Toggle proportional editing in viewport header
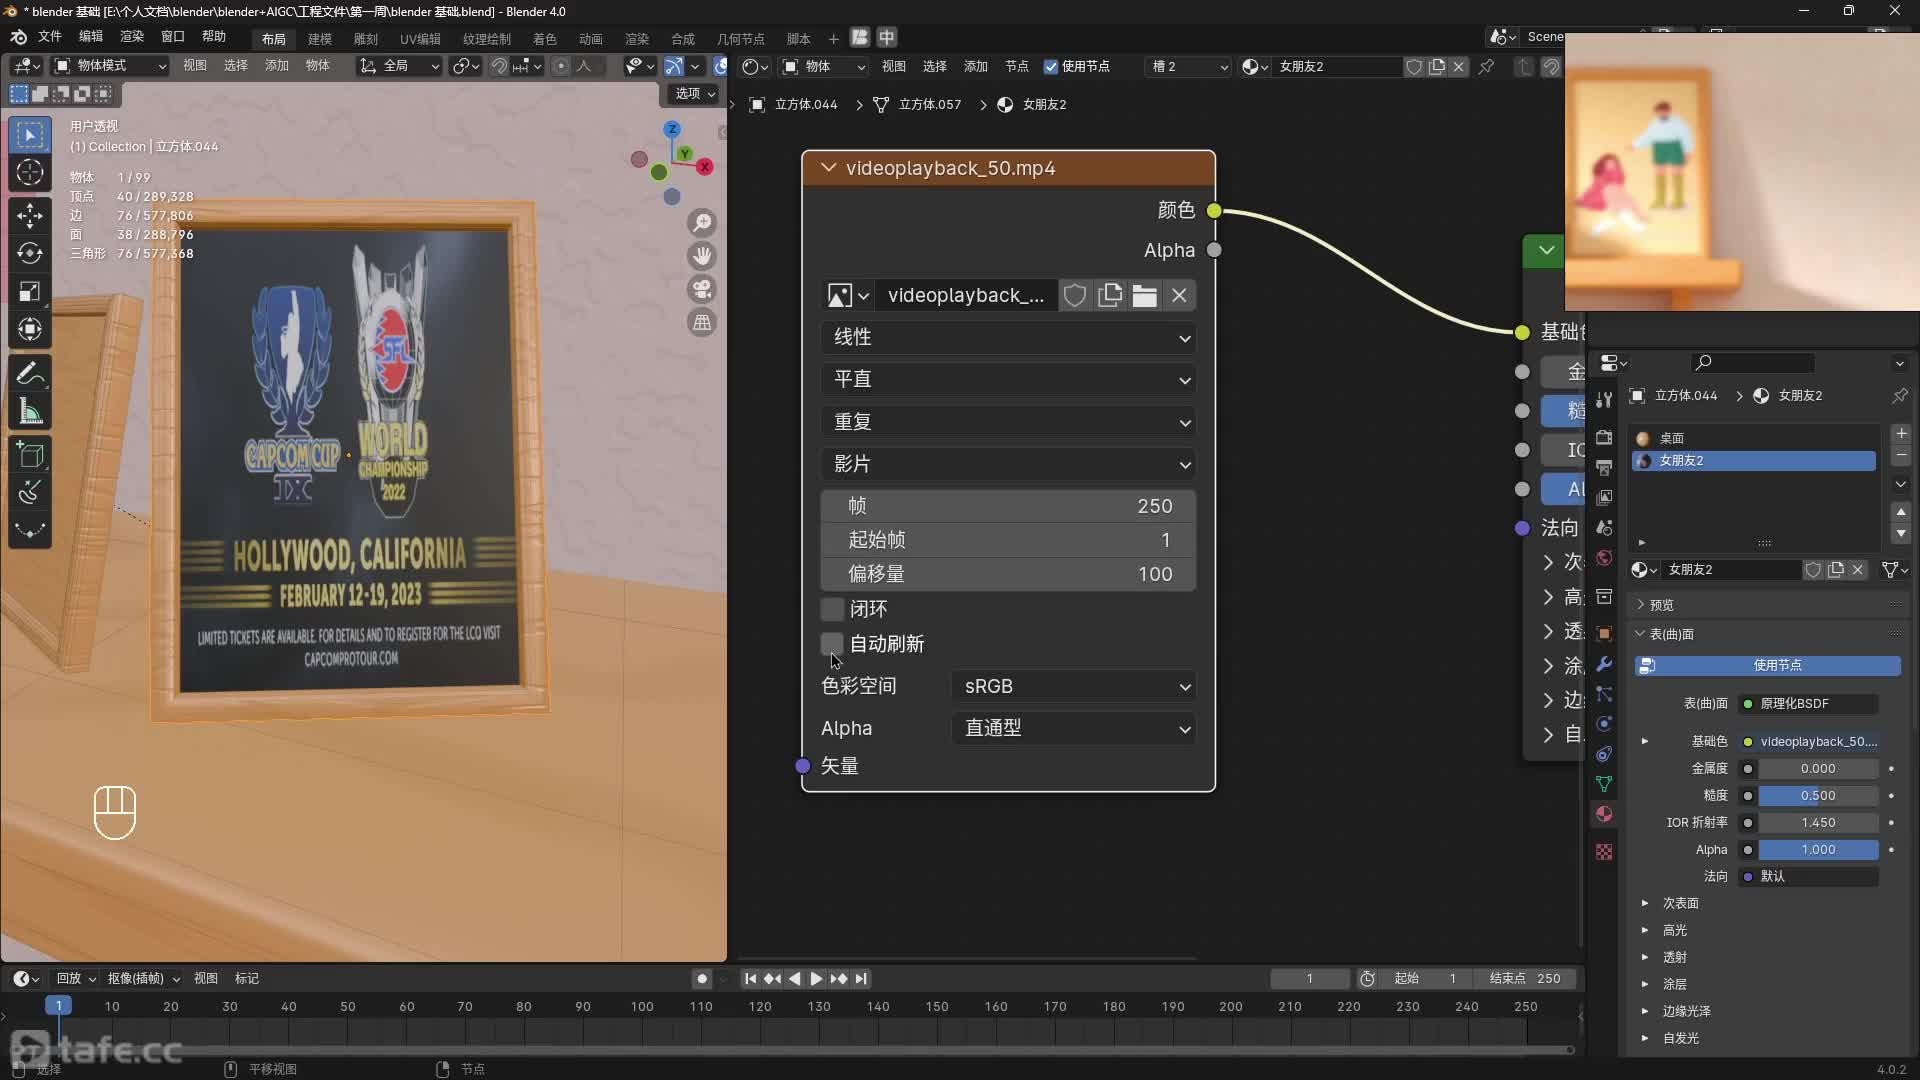 coord(561,66)
